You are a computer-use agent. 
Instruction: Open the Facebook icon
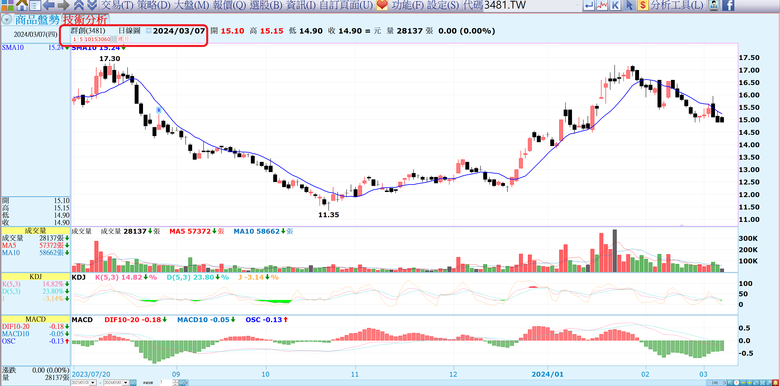coord(728,5)
